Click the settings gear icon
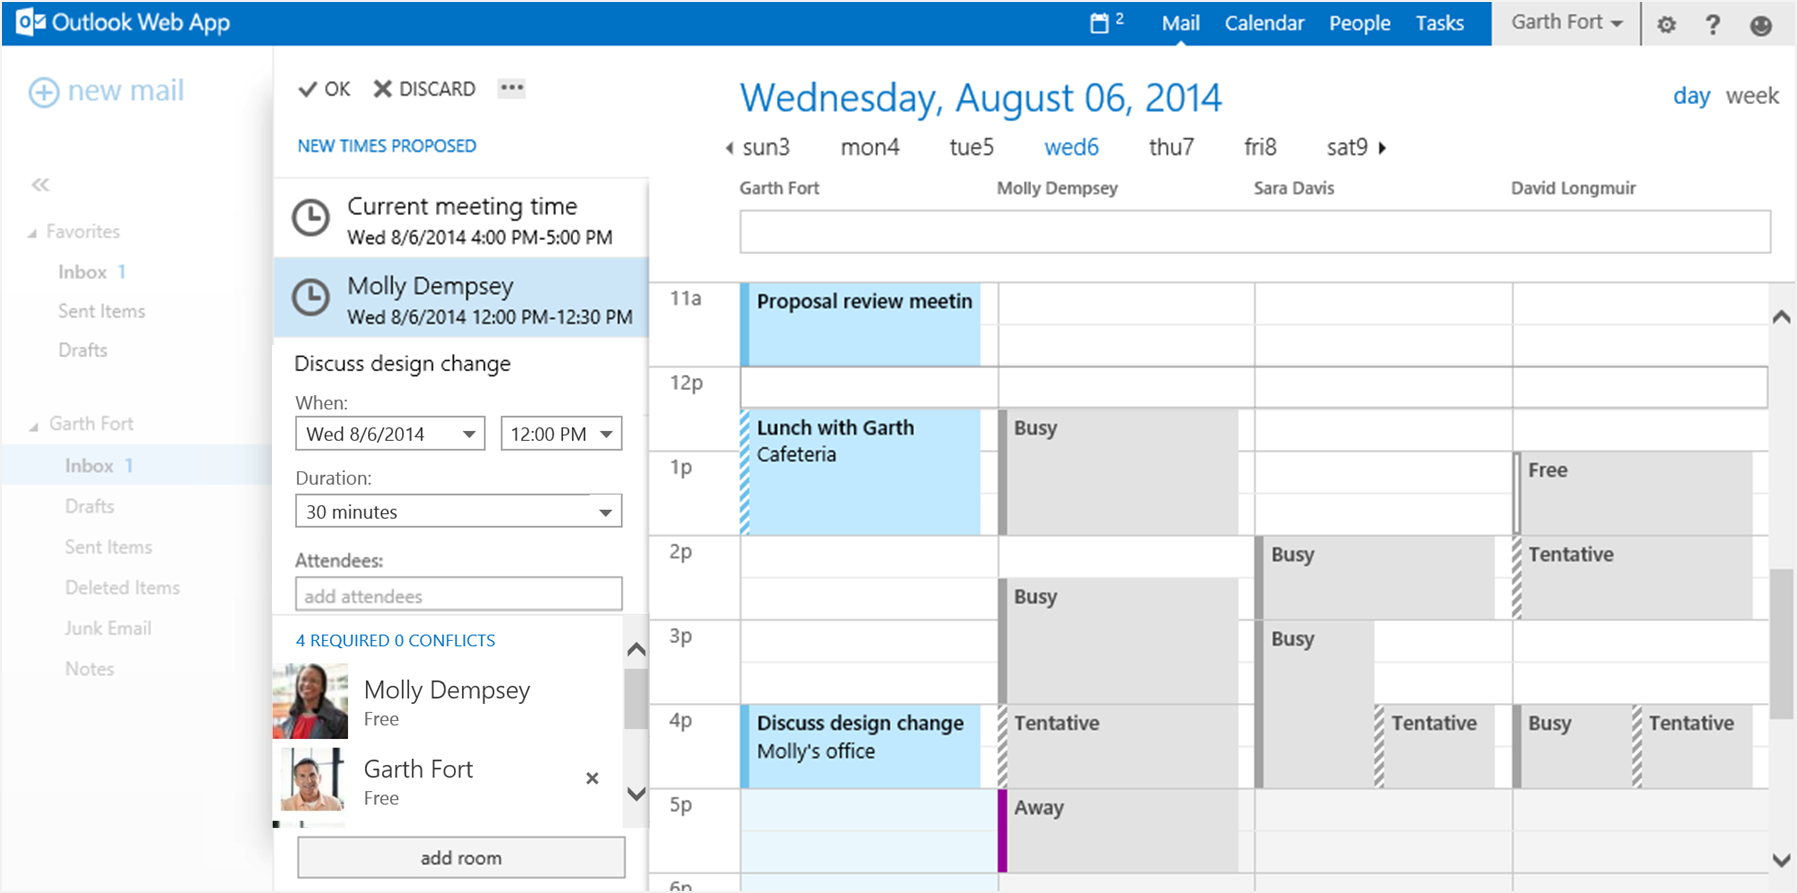The image size is (1797, 893). click(1666, 25)
